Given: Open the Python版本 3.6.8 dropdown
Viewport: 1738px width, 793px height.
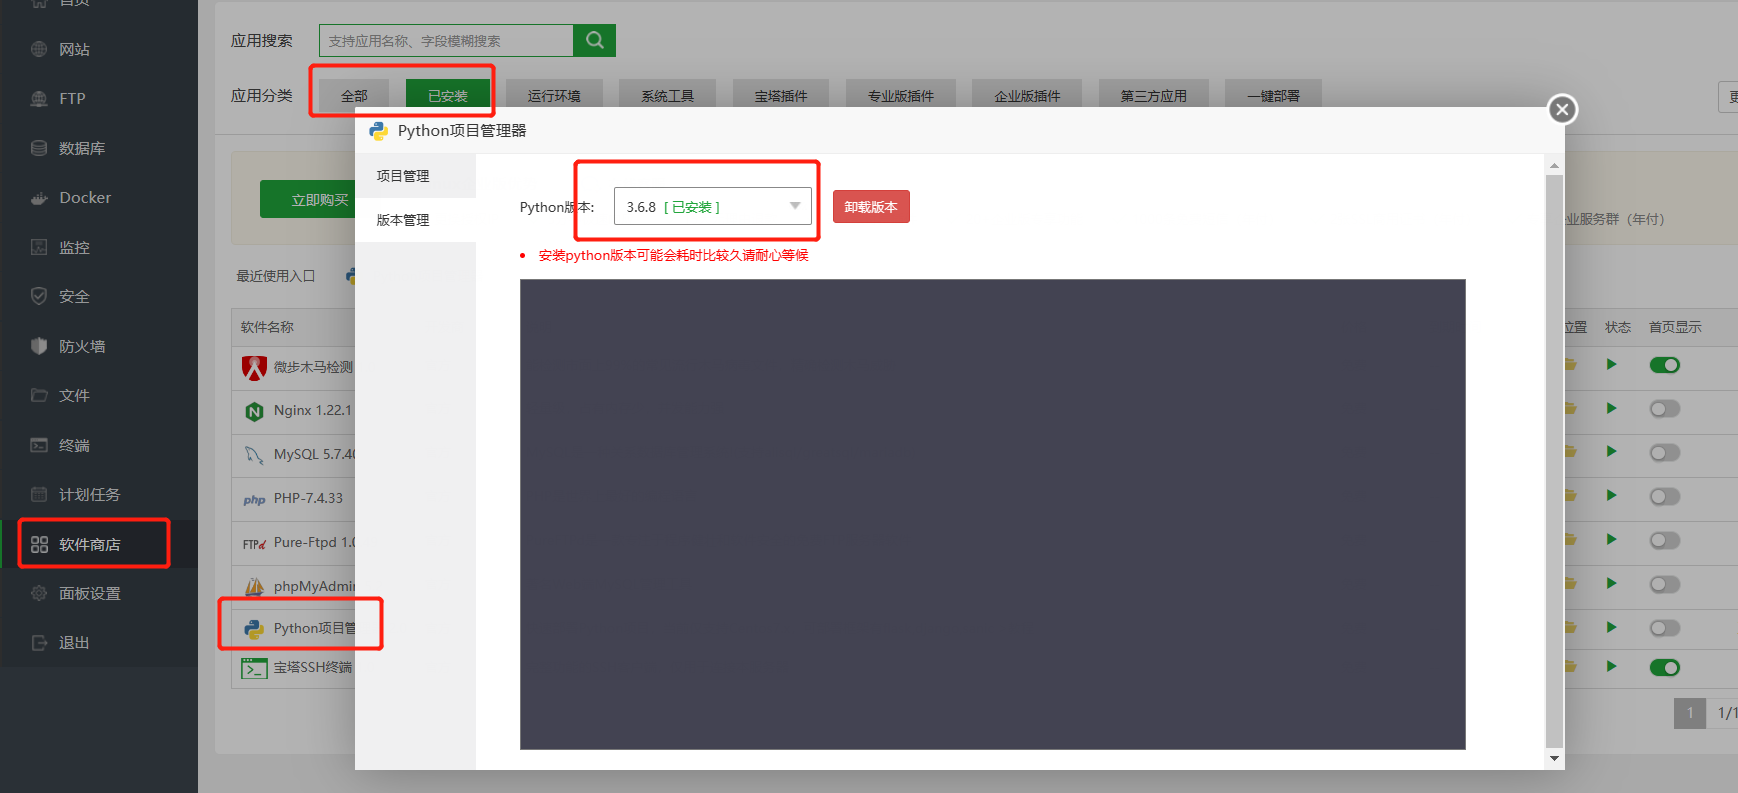Looking at the screenshot, I should [712, 207].
